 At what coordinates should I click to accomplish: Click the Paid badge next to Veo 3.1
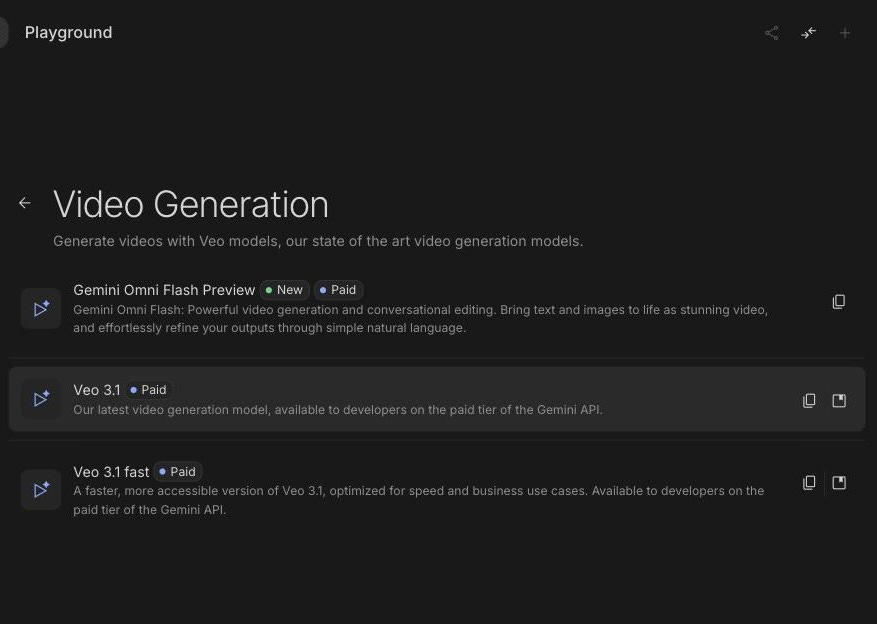click(149, 390)
